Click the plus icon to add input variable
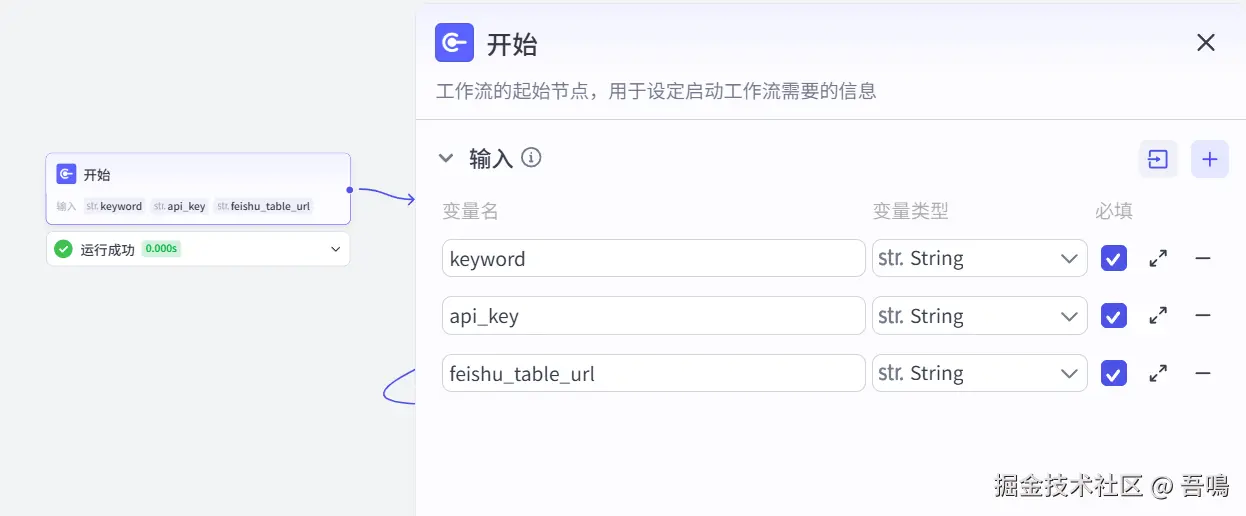 click(x=1209, y=159)
